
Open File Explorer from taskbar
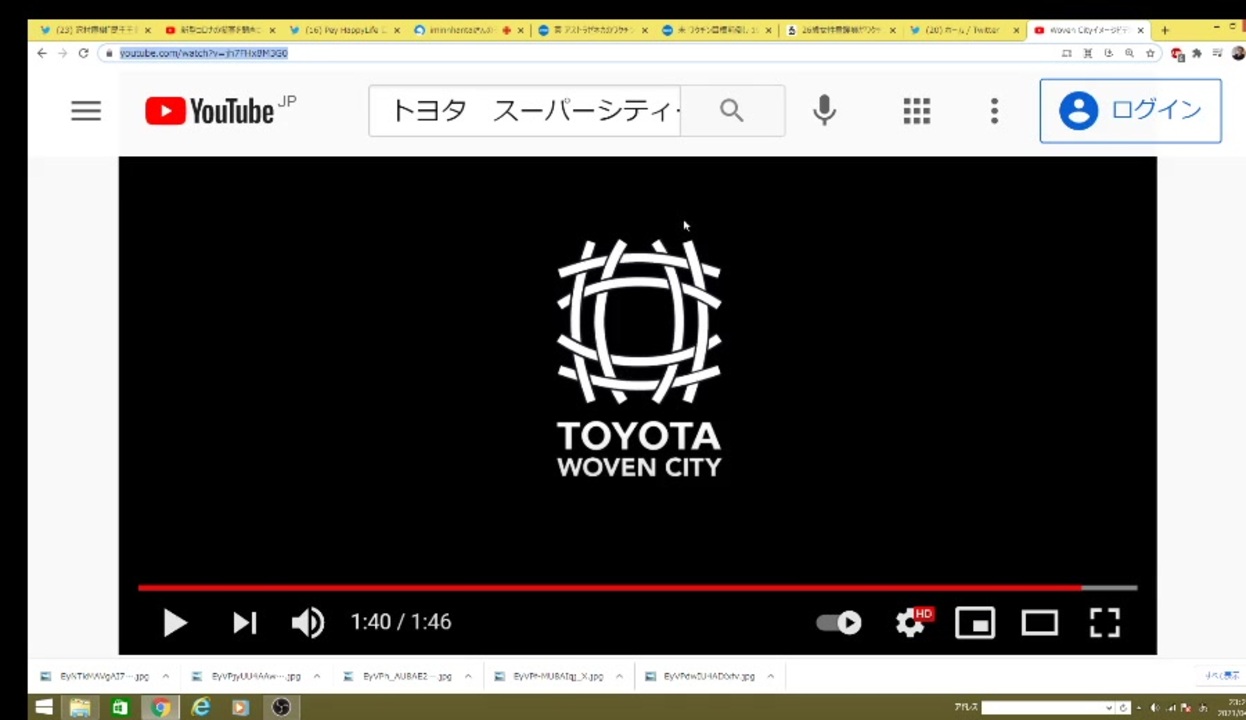[80, 707]
